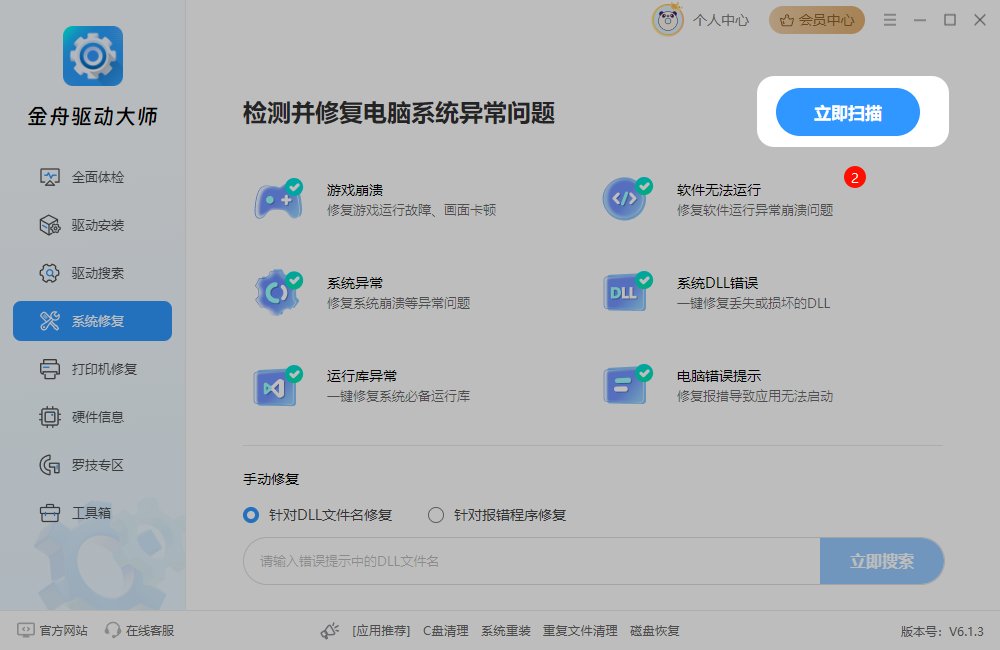This screenshot has height=650, width=1000.
Task: Open 全面体检 in the sidebar
Action: (x=92, y=177)
